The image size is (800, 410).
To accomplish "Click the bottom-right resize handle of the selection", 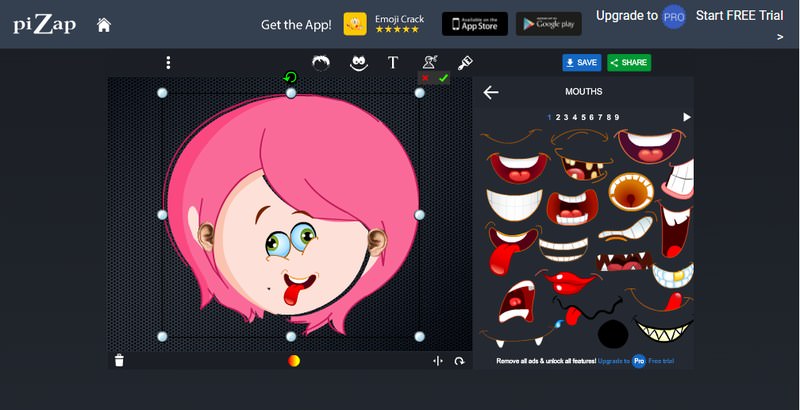I will point(419,337).
